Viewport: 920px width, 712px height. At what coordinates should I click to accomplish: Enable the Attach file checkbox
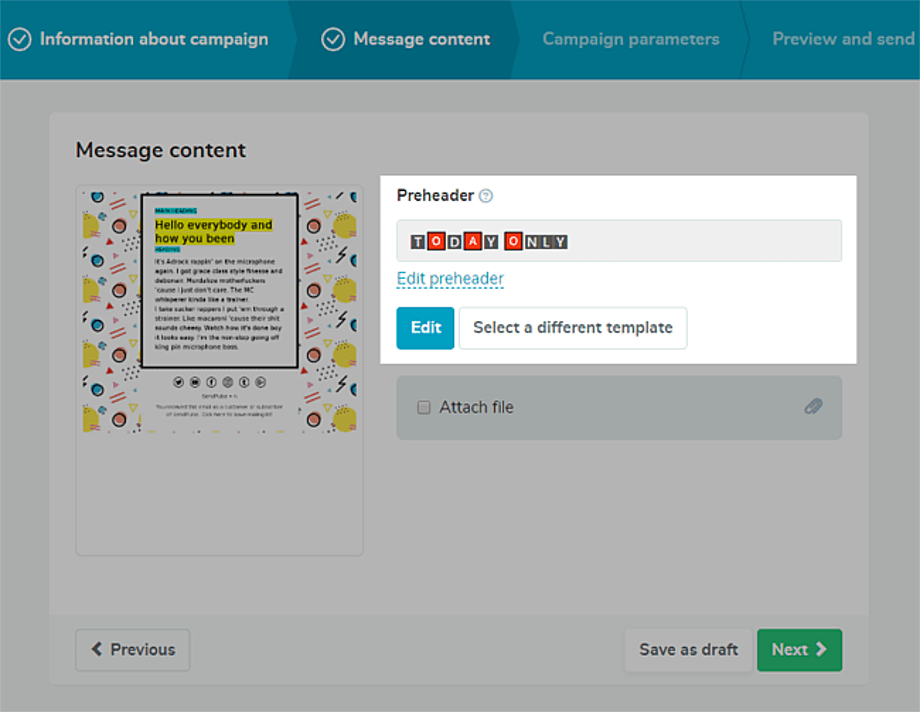tap(424, 407)
